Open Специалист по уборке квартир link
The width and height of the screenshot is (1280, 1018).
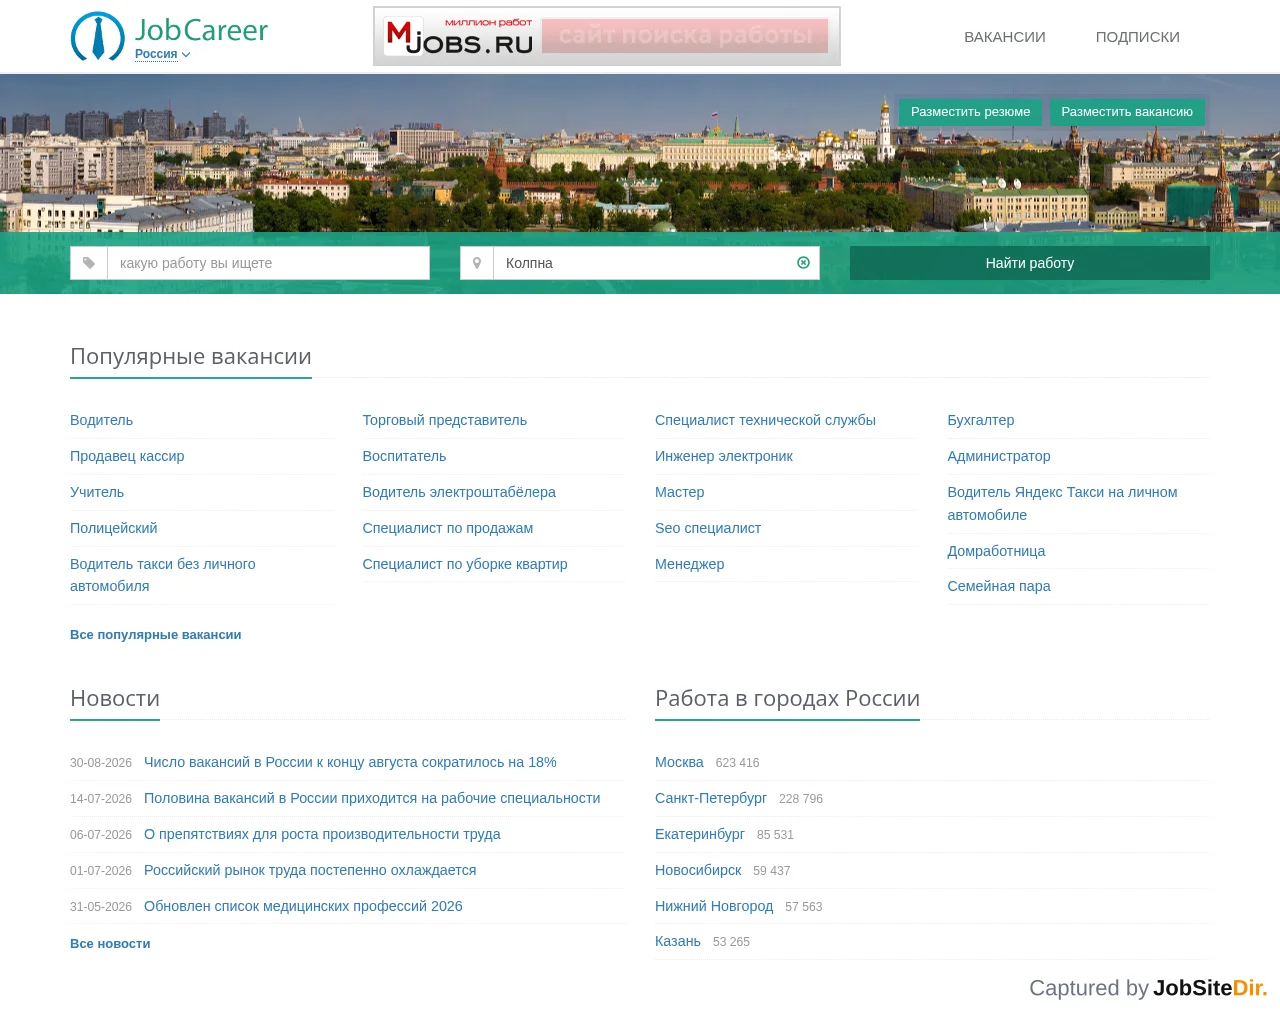(x=465, y=564)
